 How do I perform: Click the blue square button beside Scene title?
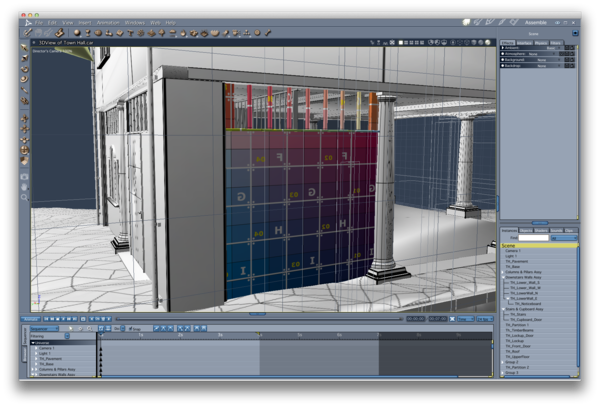pos(575,33)
